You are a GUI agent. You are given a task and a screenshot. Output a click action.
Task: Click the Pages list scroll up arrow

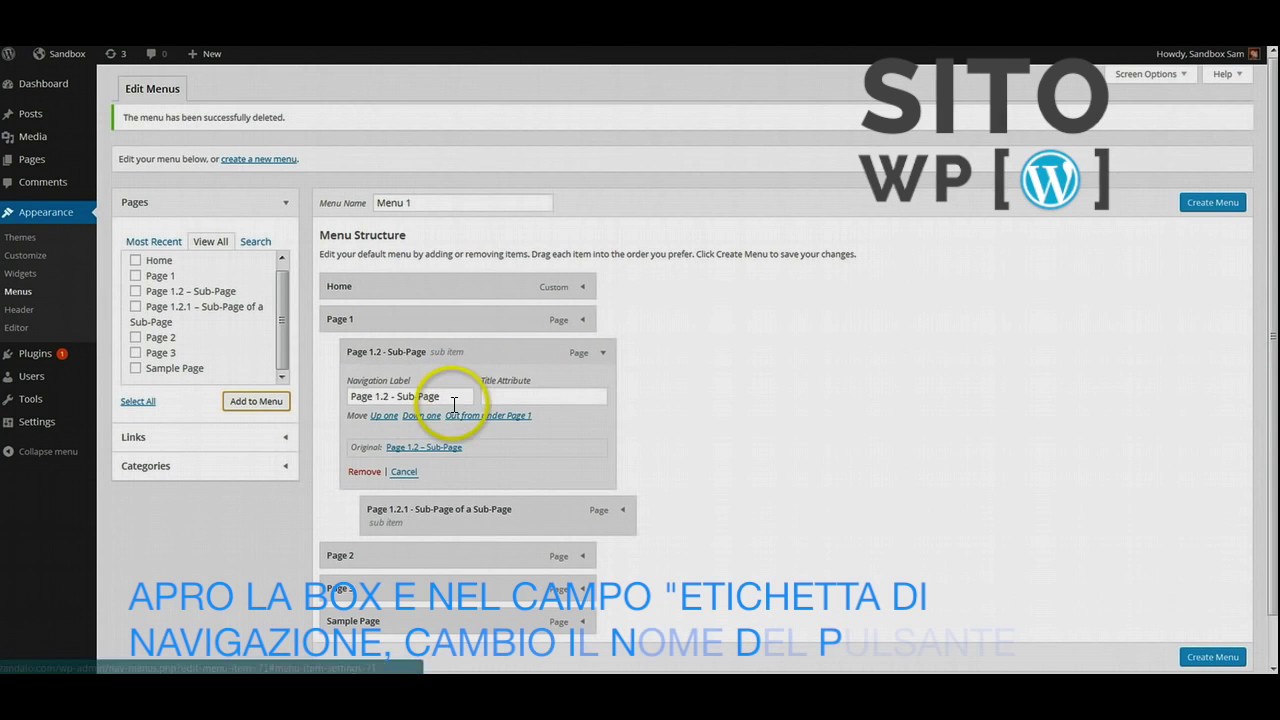pyautogui.click(x=282, y=258)
